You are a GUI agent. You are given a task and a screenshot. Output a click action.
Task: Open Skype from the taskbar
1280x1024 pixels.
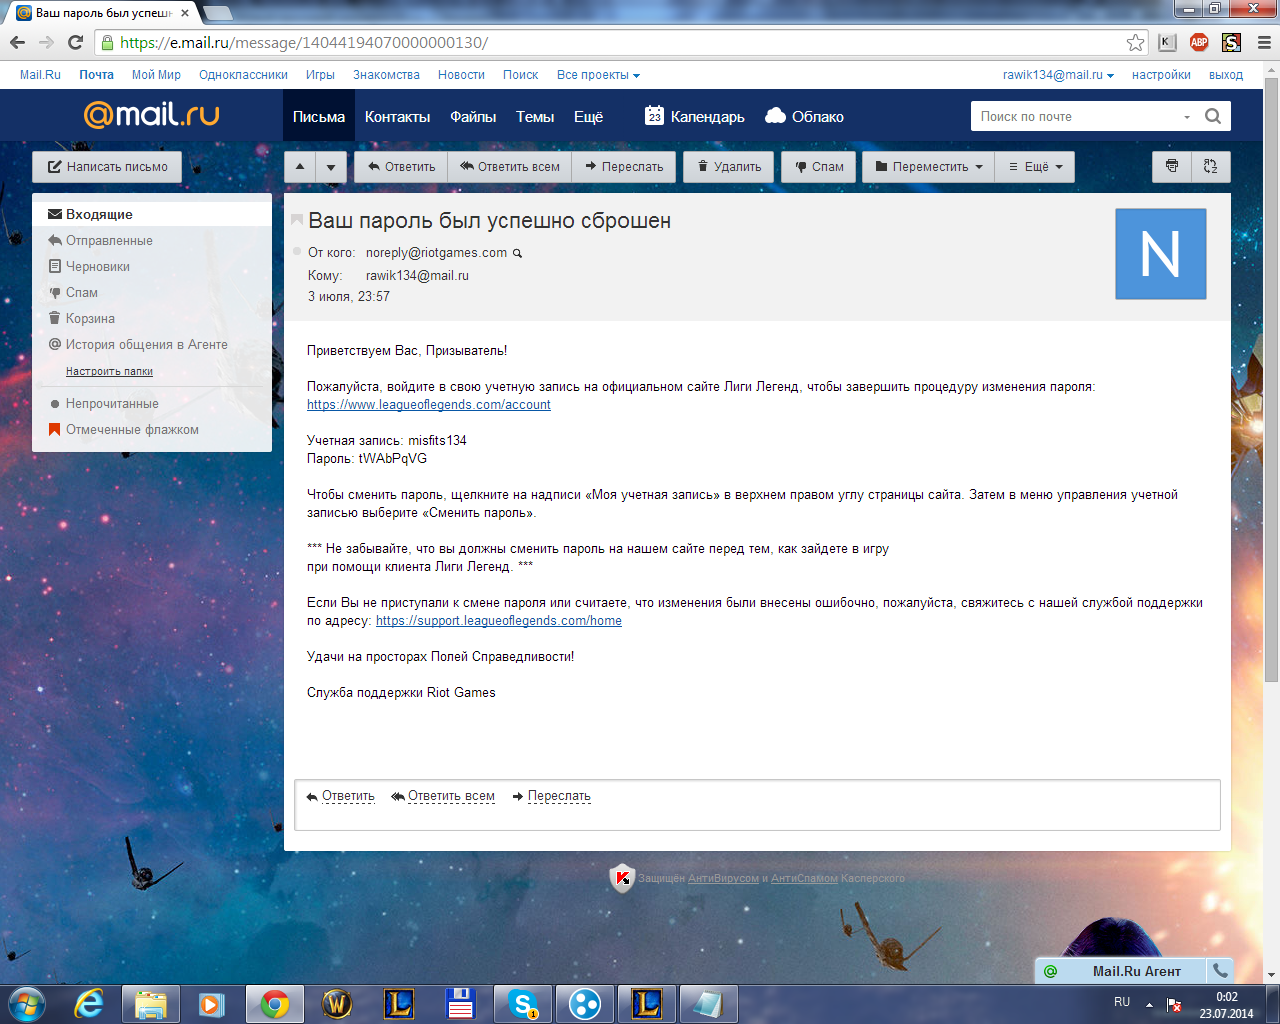(522, 1003)
